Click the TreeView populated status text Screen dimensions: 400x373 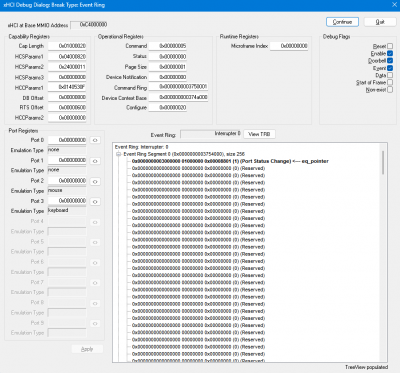point(366,367)
